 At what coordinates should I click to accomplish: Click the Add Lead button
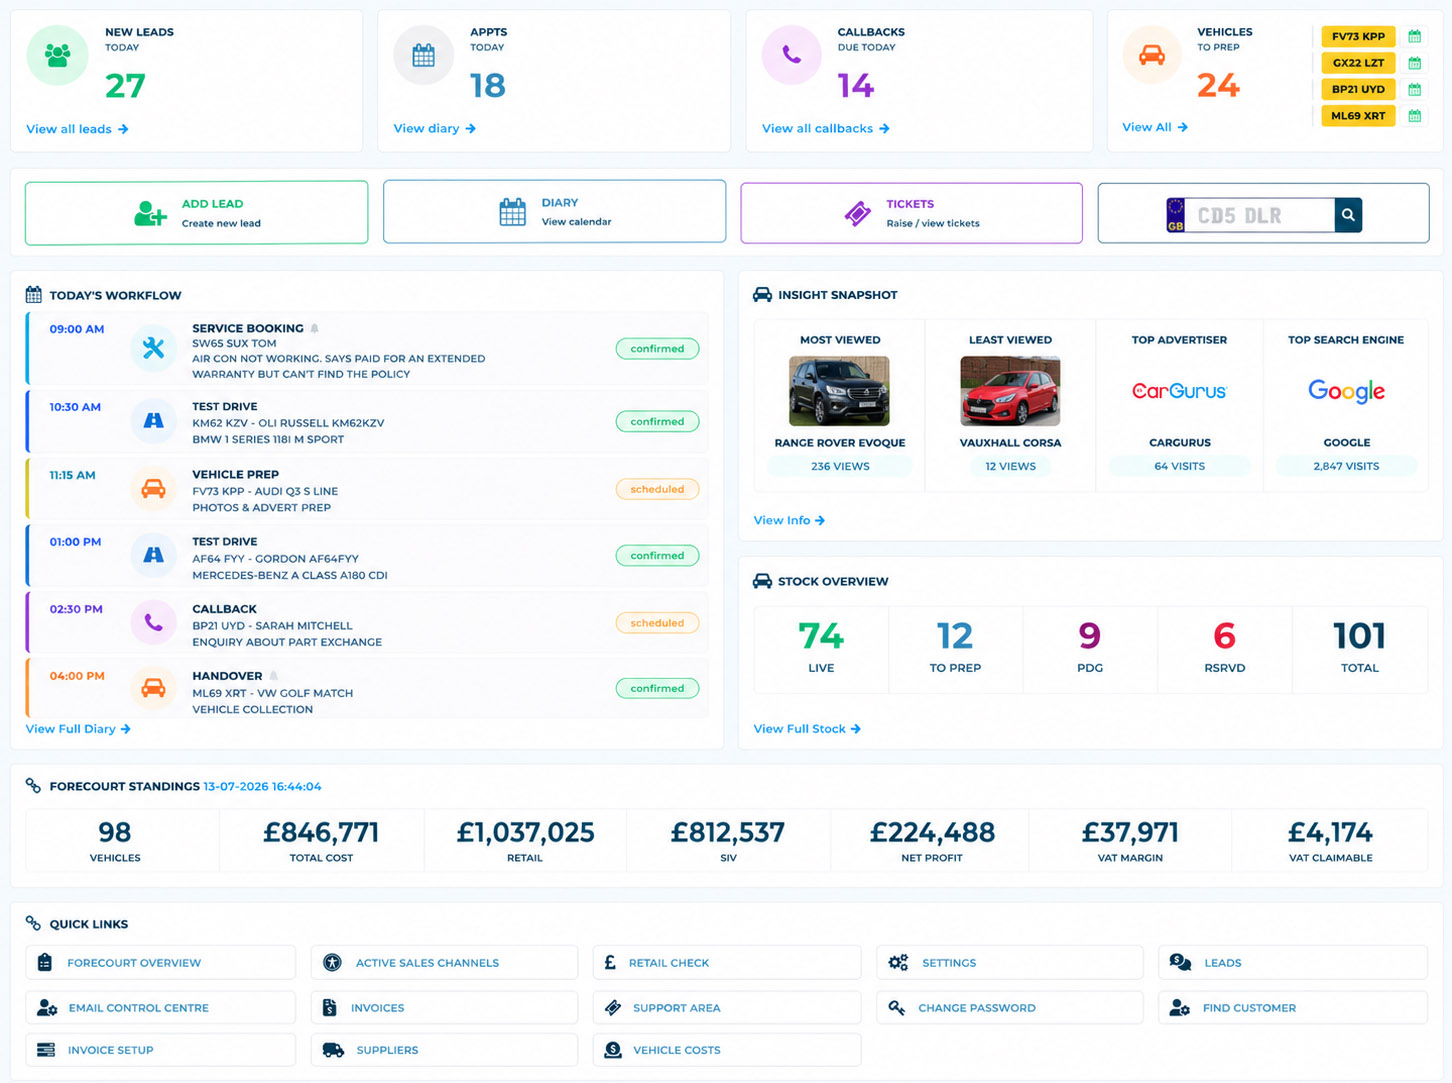click(x=196, y=212)
